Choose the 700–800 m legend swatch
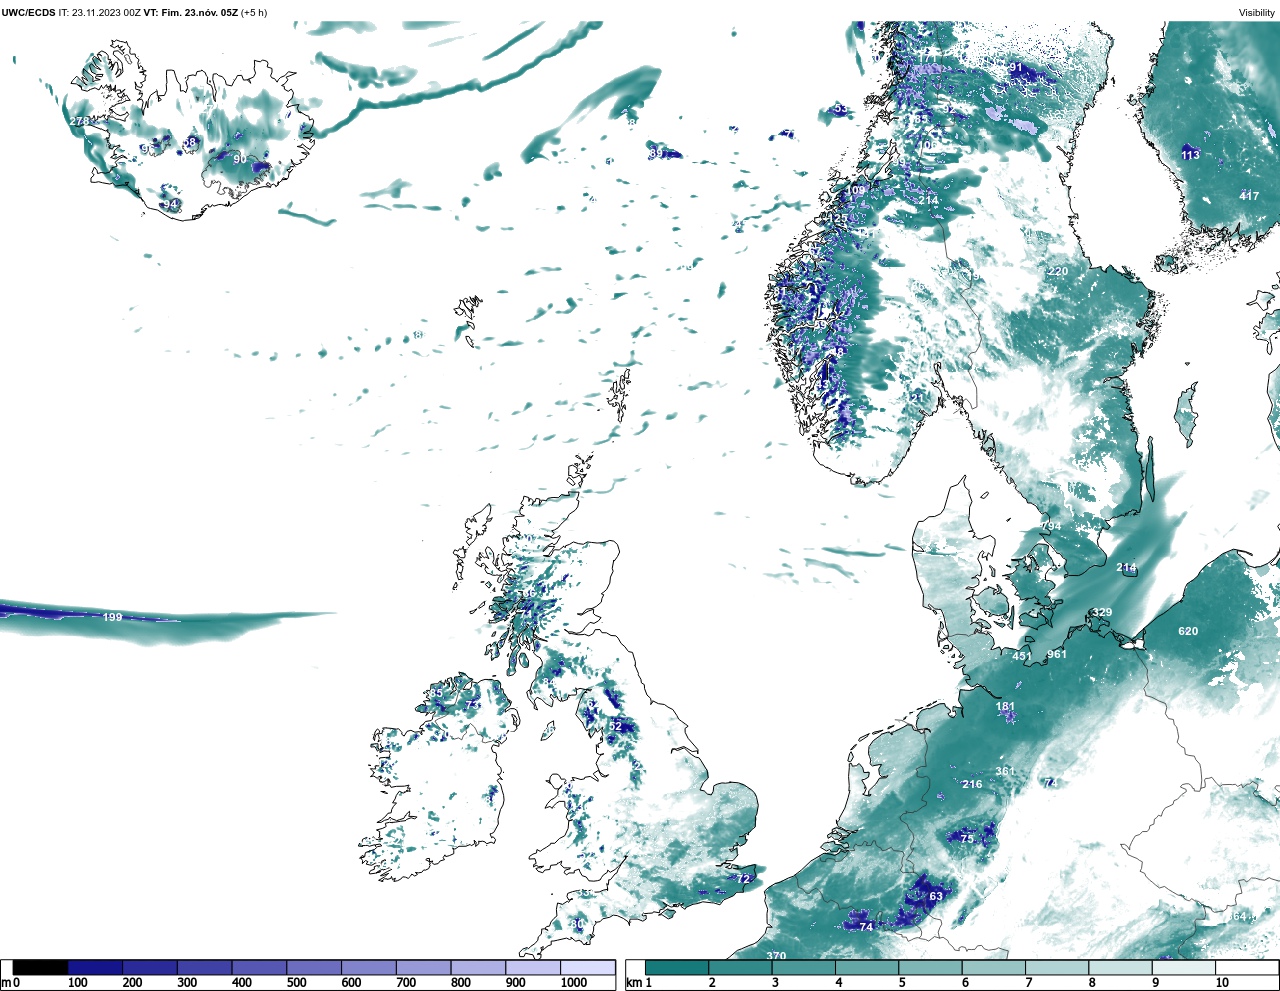 coord(423,967)
